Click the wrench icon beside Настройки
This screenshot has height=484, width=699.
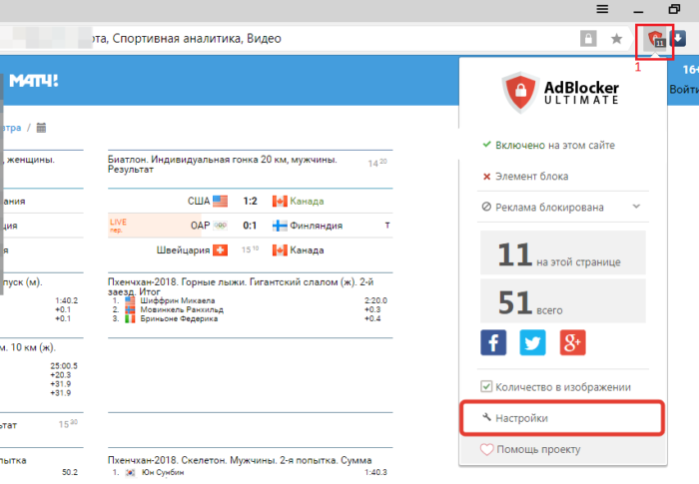486,417
